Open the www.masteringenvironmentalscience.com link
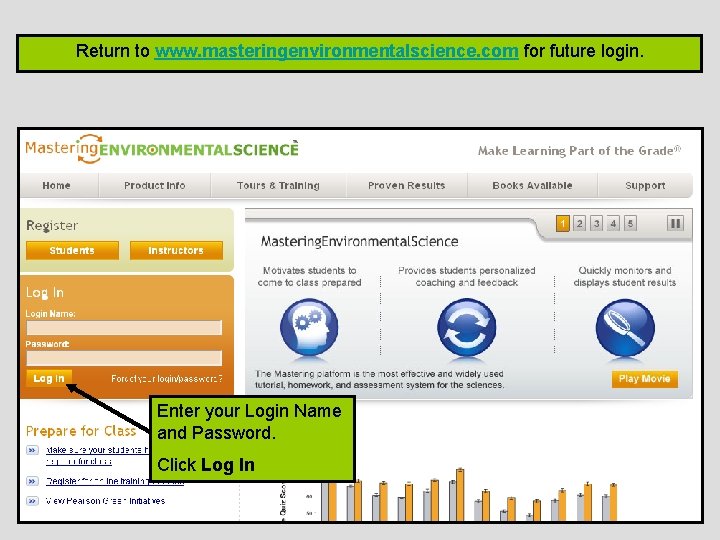 (x=337, y=51)
